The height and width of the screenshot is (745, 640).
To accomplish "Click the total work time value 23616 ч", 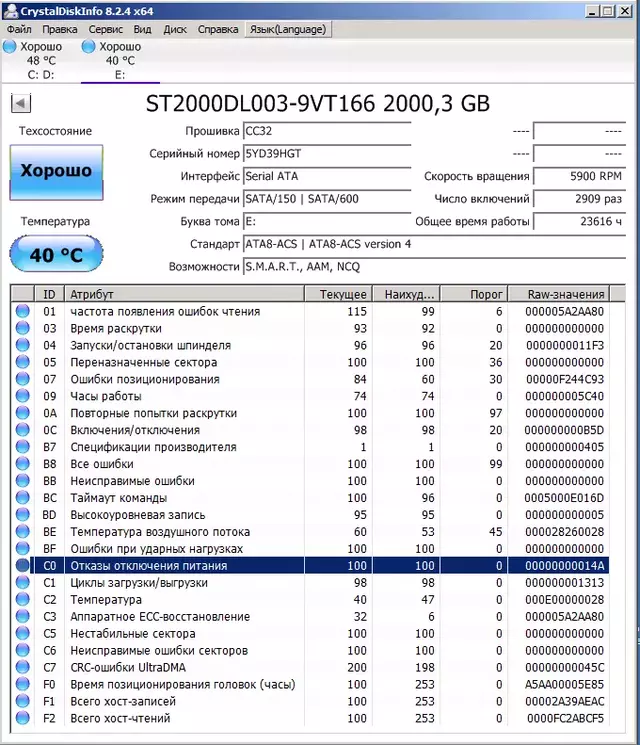I will click(579, 221).
